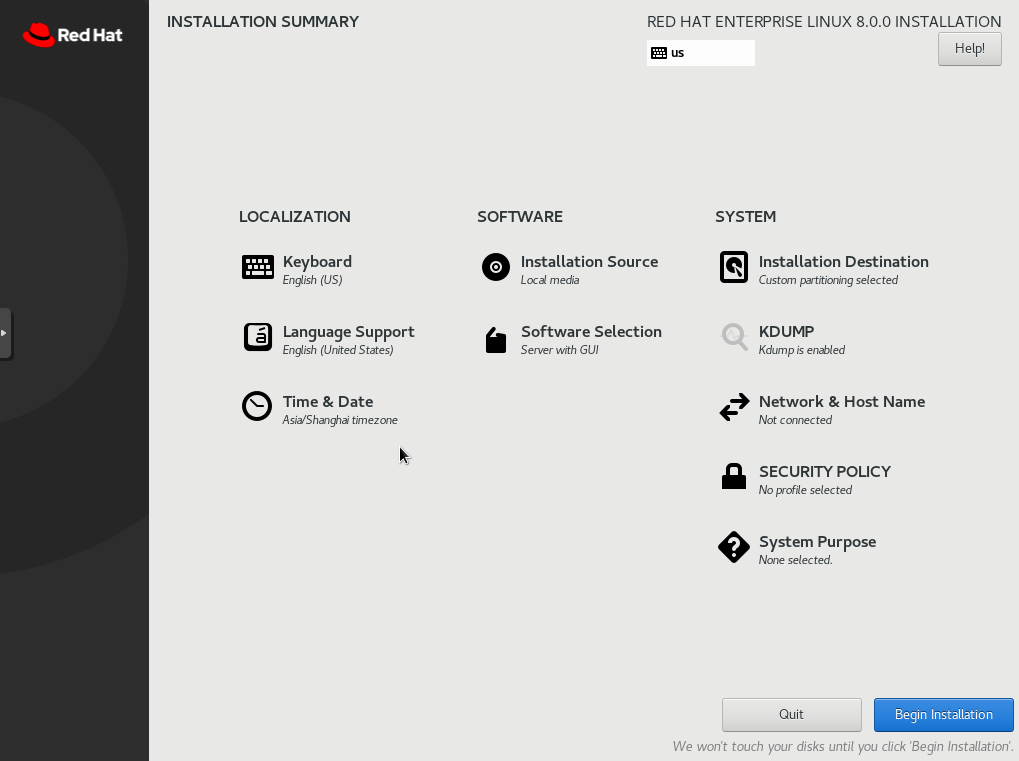This screenshot has width=1019, height=761.
Task: Click 'No profile selected' text
Action: tap(805, 490)
